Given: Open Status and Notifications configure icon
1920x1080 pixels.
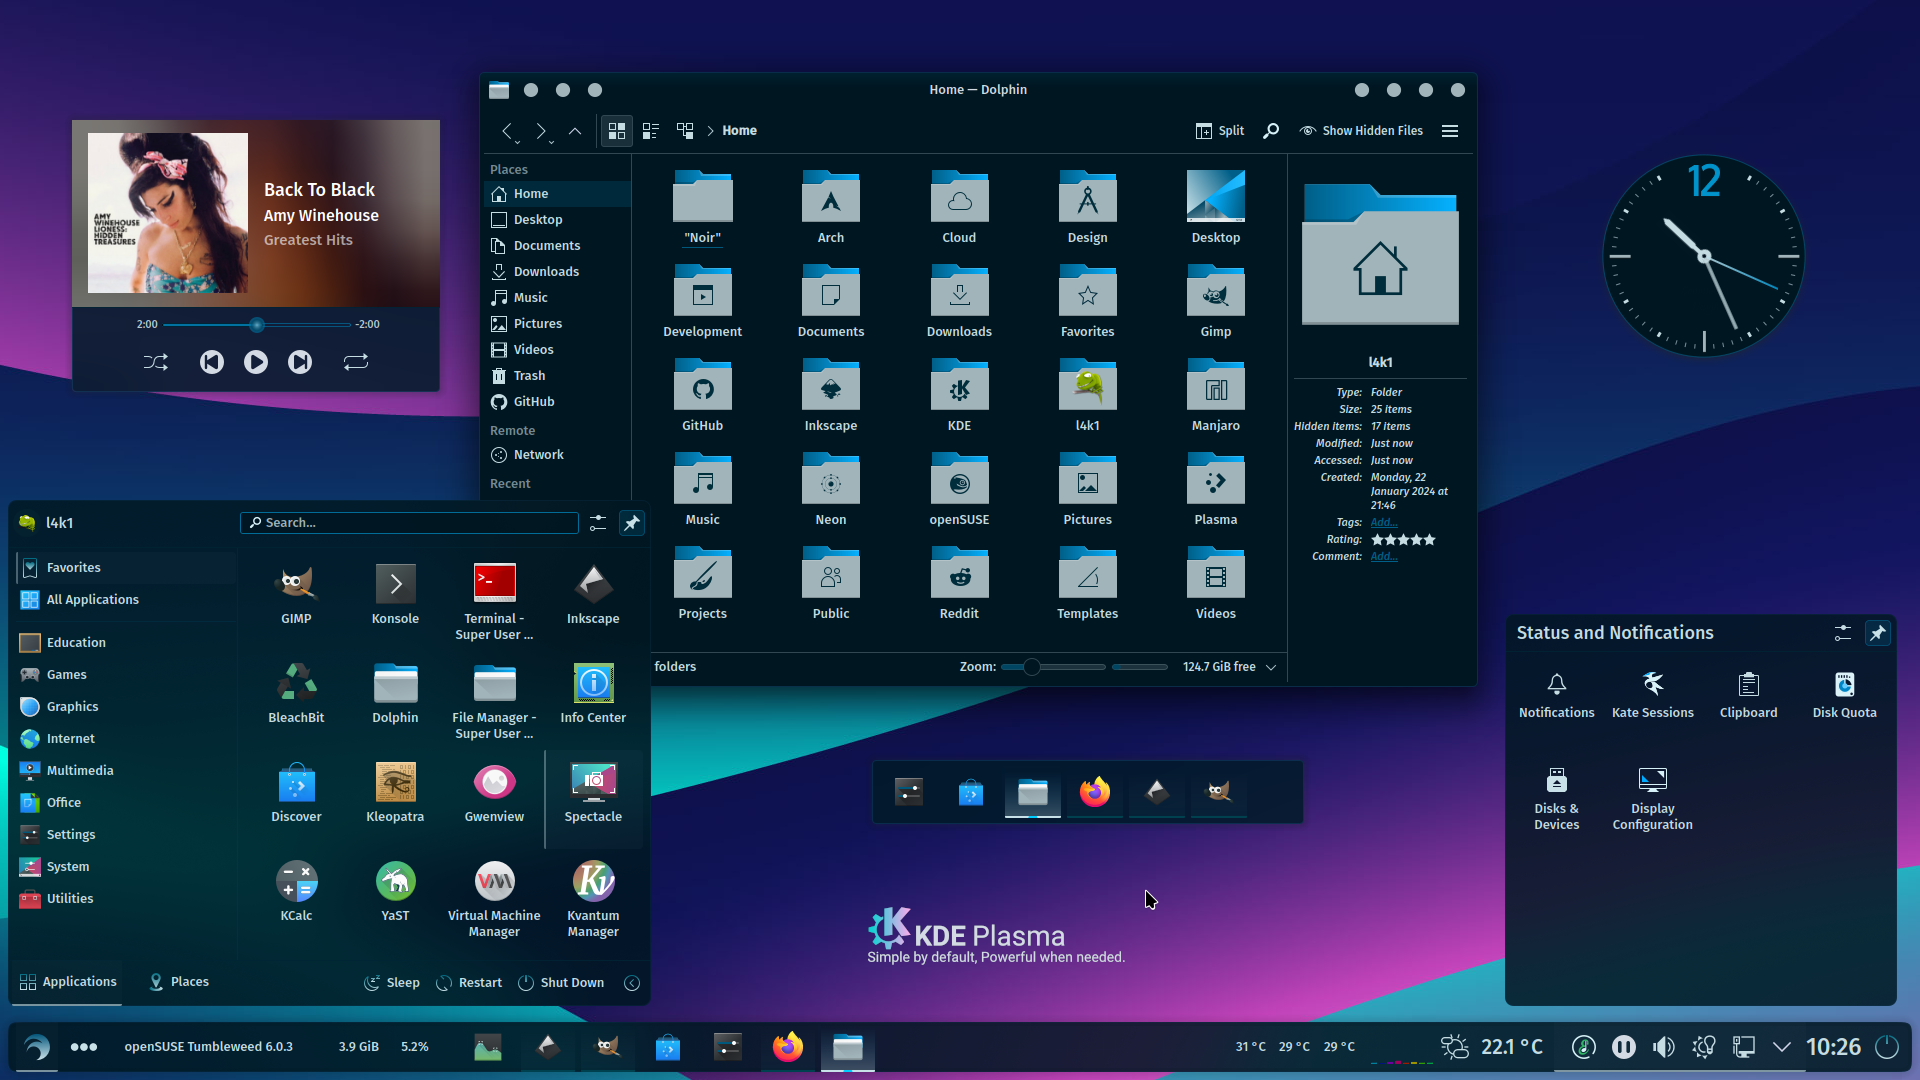Looking at the screenshot, I should coord(1842,633).
